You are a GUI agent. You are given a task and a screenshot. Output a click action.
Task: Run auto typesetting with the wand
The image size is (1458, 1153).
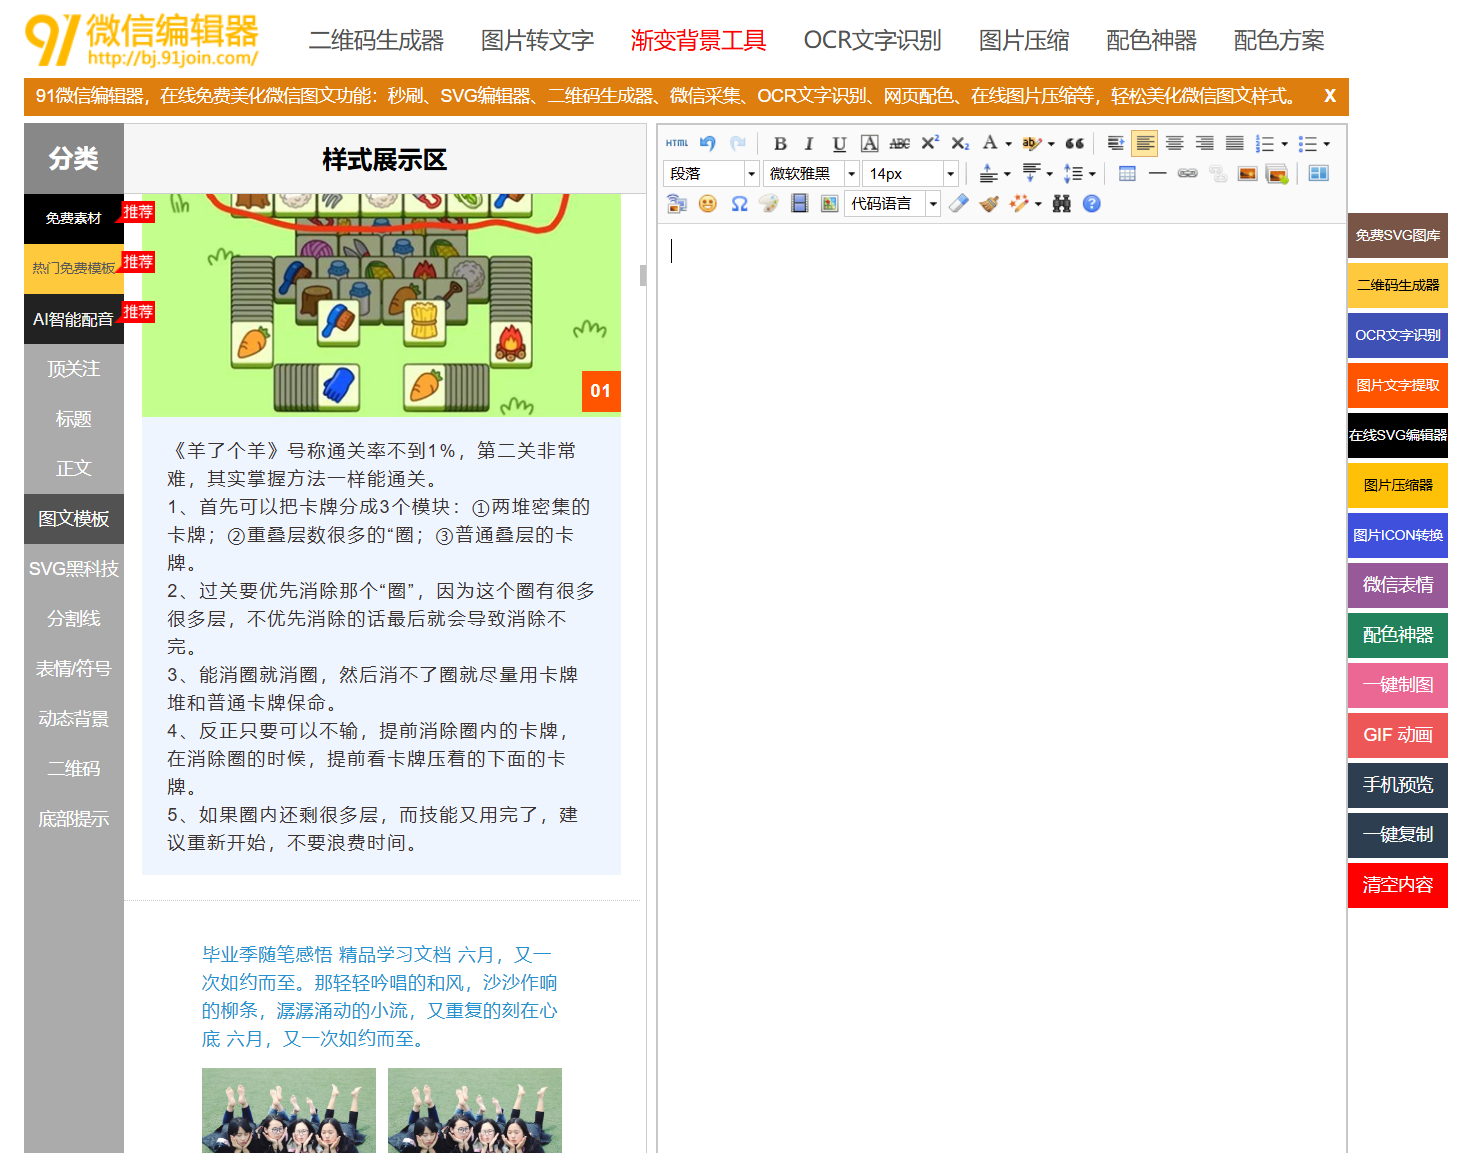point(1019,203)
